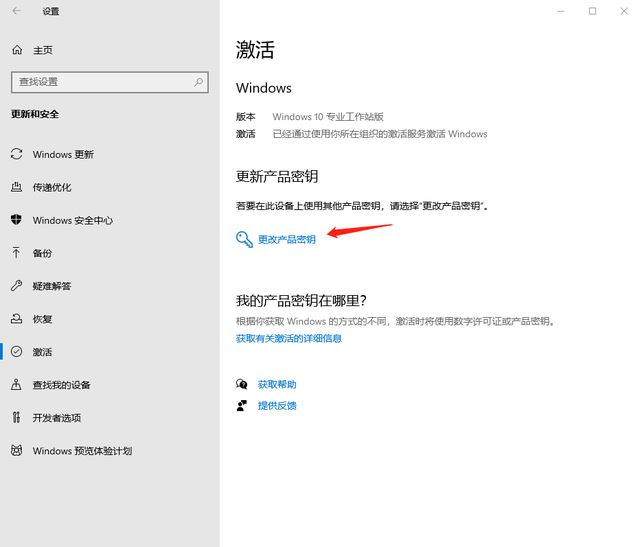The height and width of the screenshot is (547, 640).
Task: Open 获取有关激活的详细信息 link
Action: (x=289, y=339)
